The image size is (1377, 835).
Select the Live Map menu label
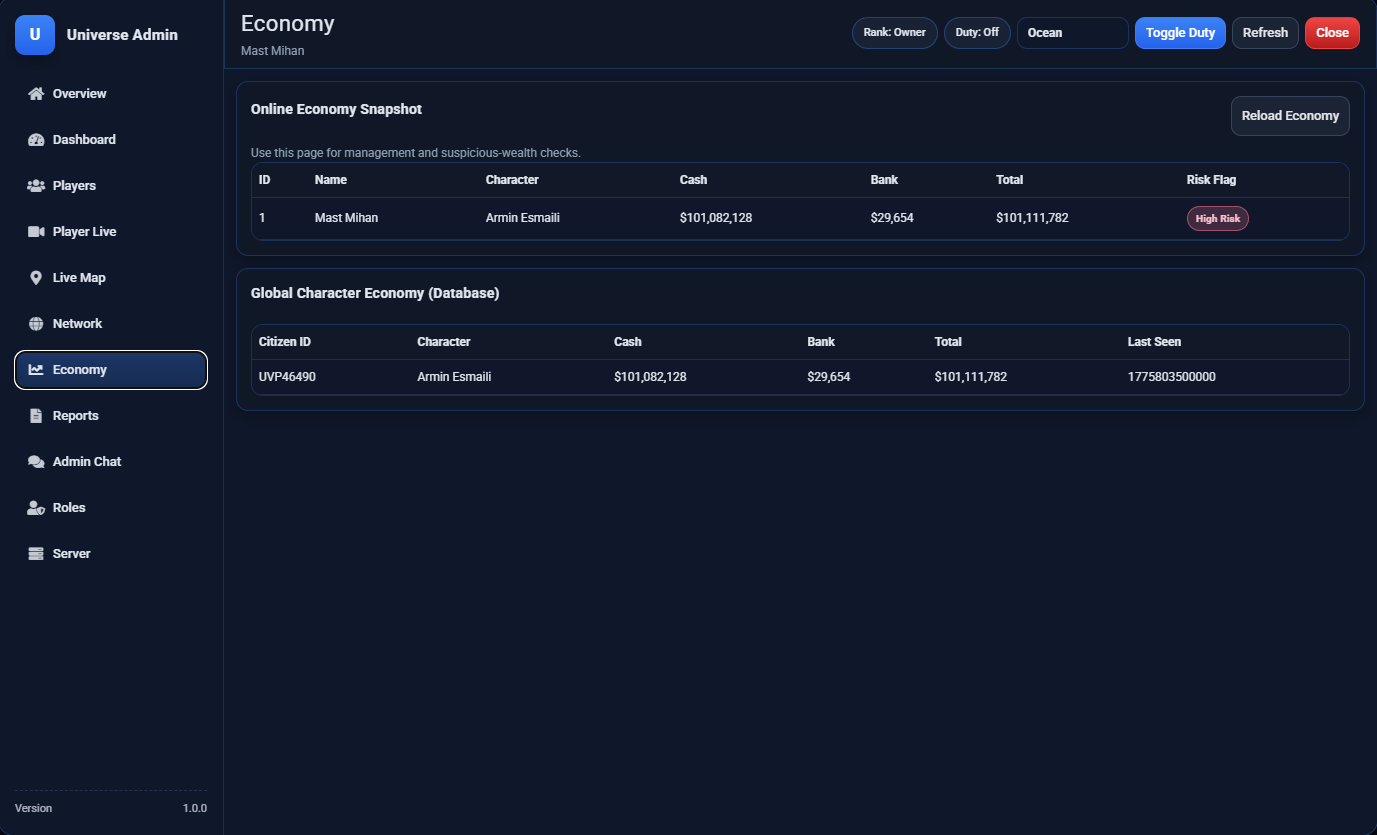pyautogui.click(x=79, y=278)
